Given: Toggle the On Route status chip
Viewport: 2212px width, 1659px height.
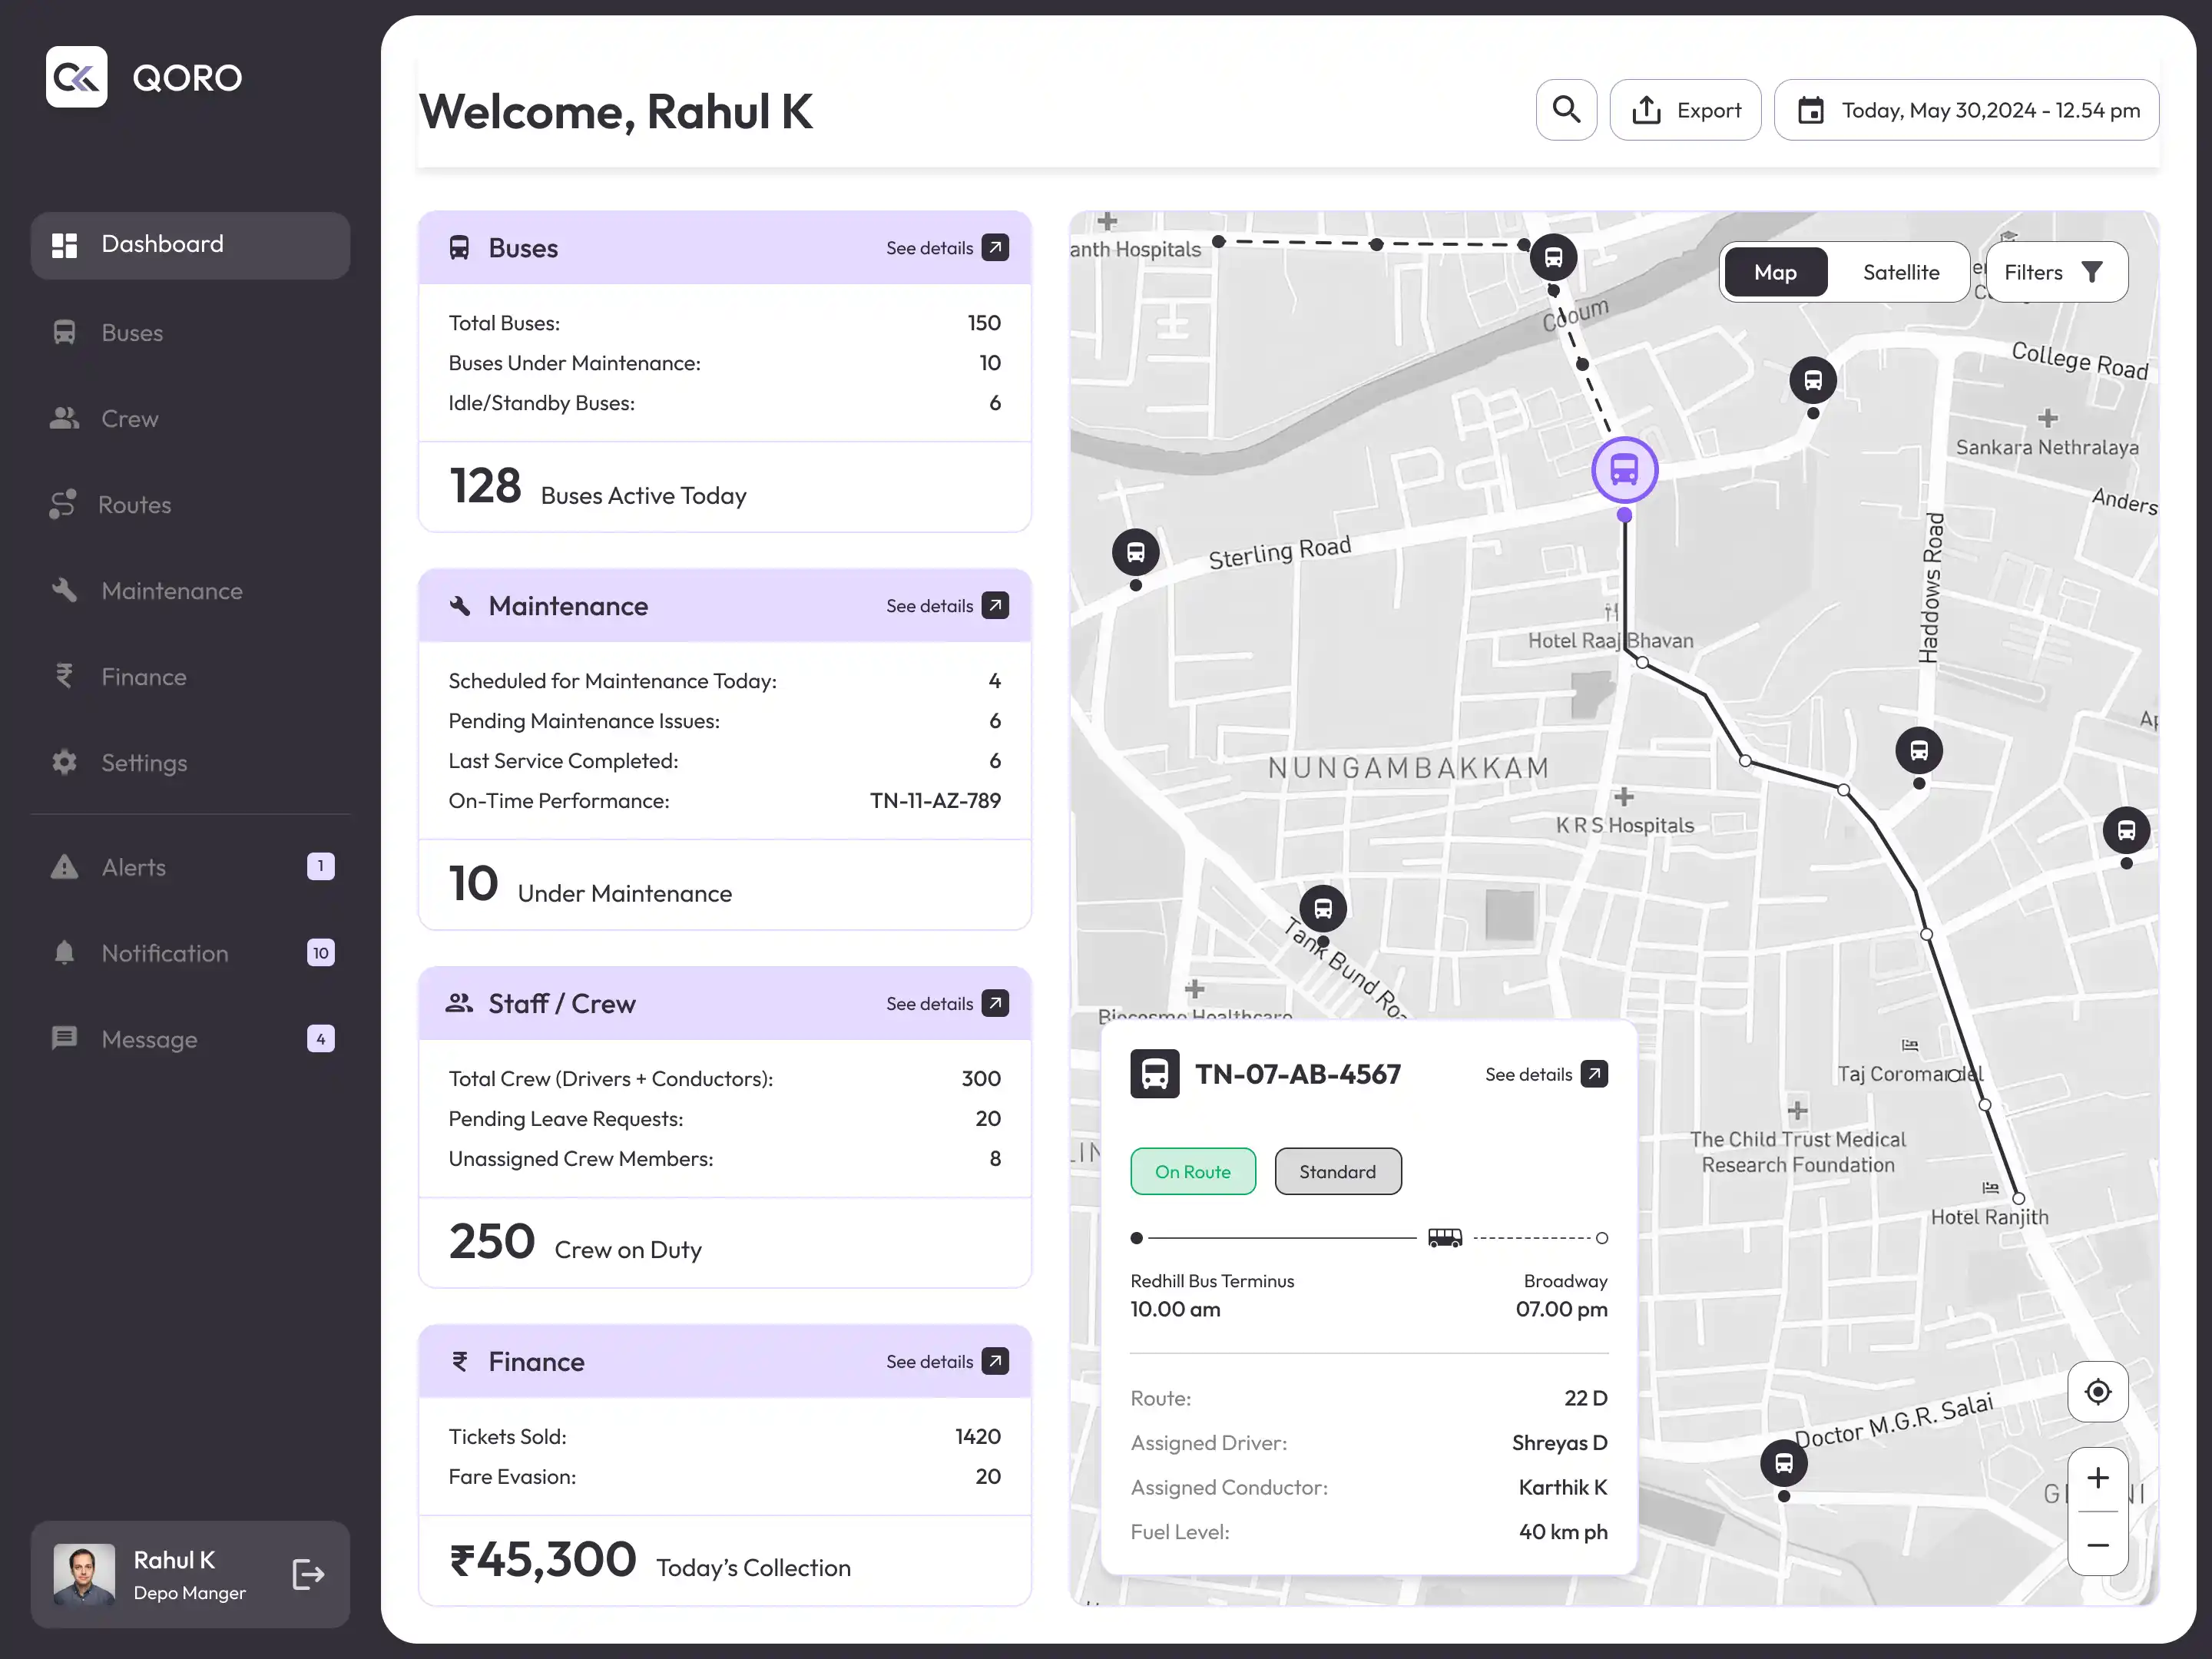Looking at the screenshot, I should tap(1192, 1171).
